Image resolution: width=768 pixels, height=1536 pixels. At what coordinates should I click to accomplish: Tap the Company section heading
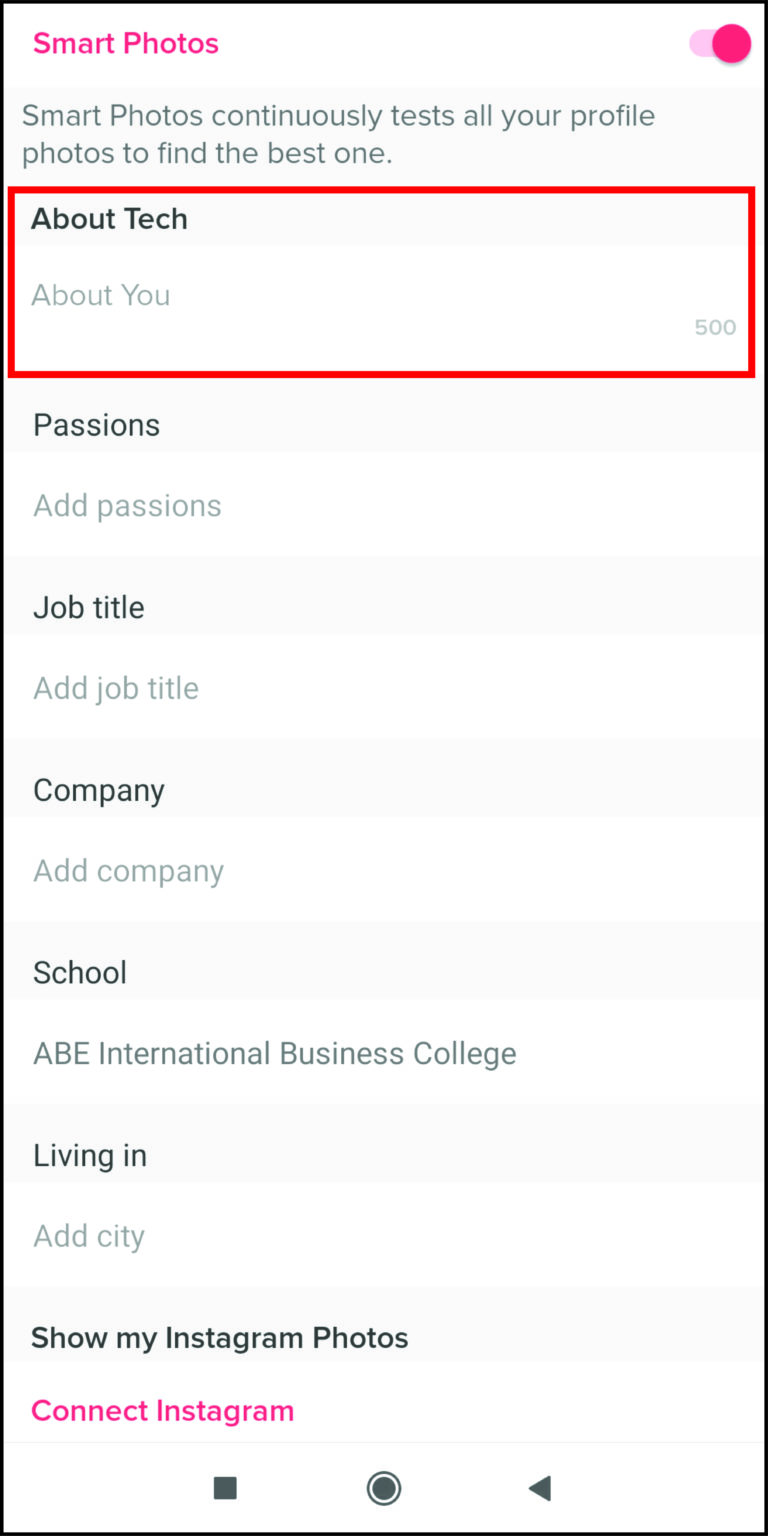point(99,790)
